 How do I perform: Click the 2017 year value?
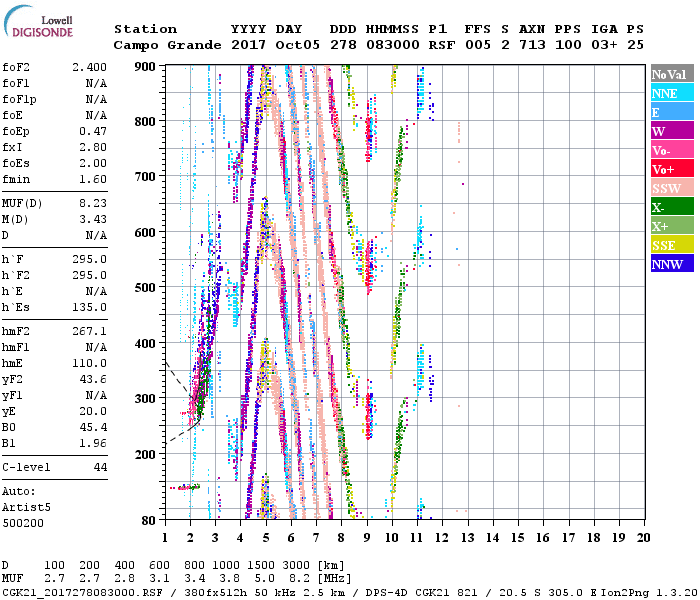tap(248, 45)
